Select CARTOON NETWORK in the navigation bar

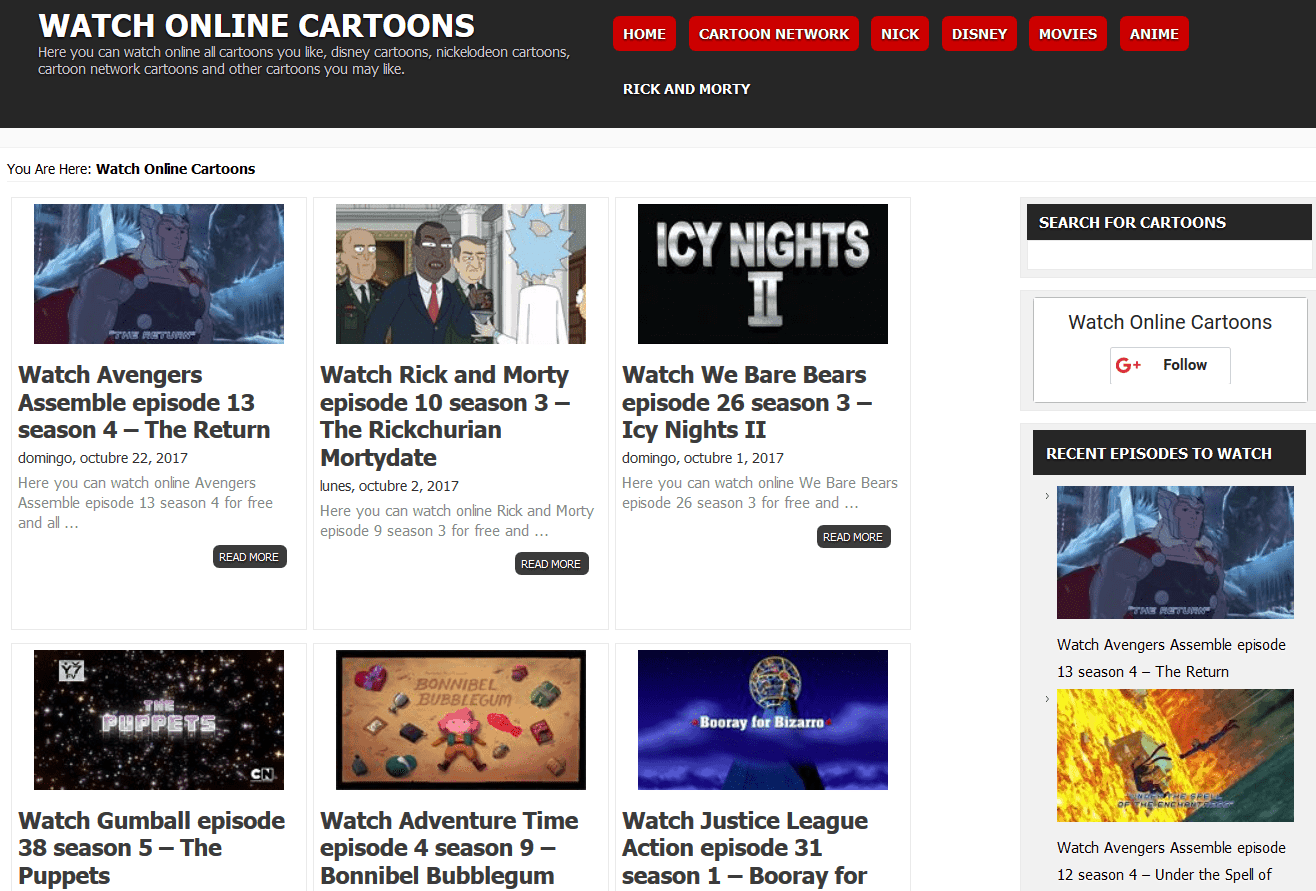(x=773, y=33)
